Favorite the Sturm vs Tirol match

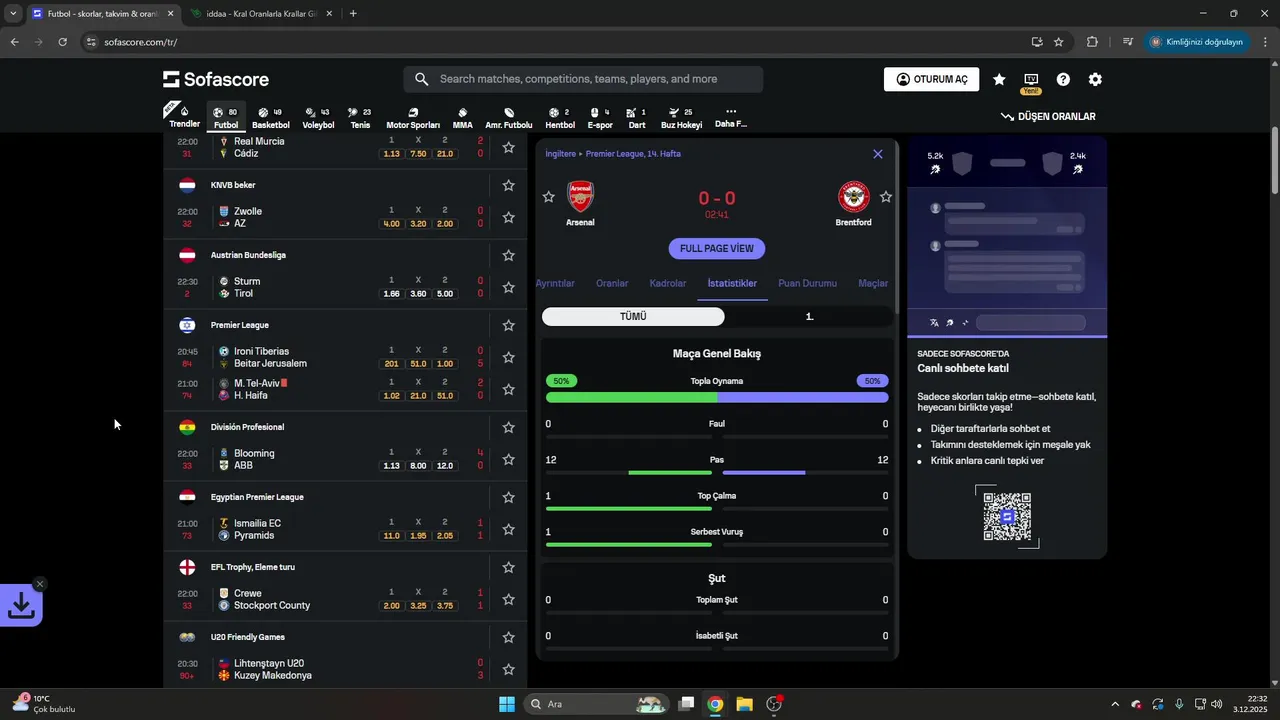508,287
